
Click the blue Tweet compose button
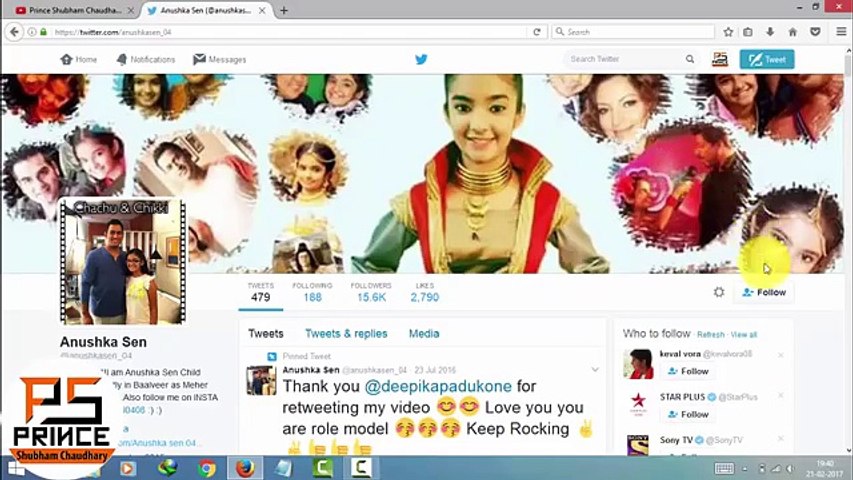(767, 59)
